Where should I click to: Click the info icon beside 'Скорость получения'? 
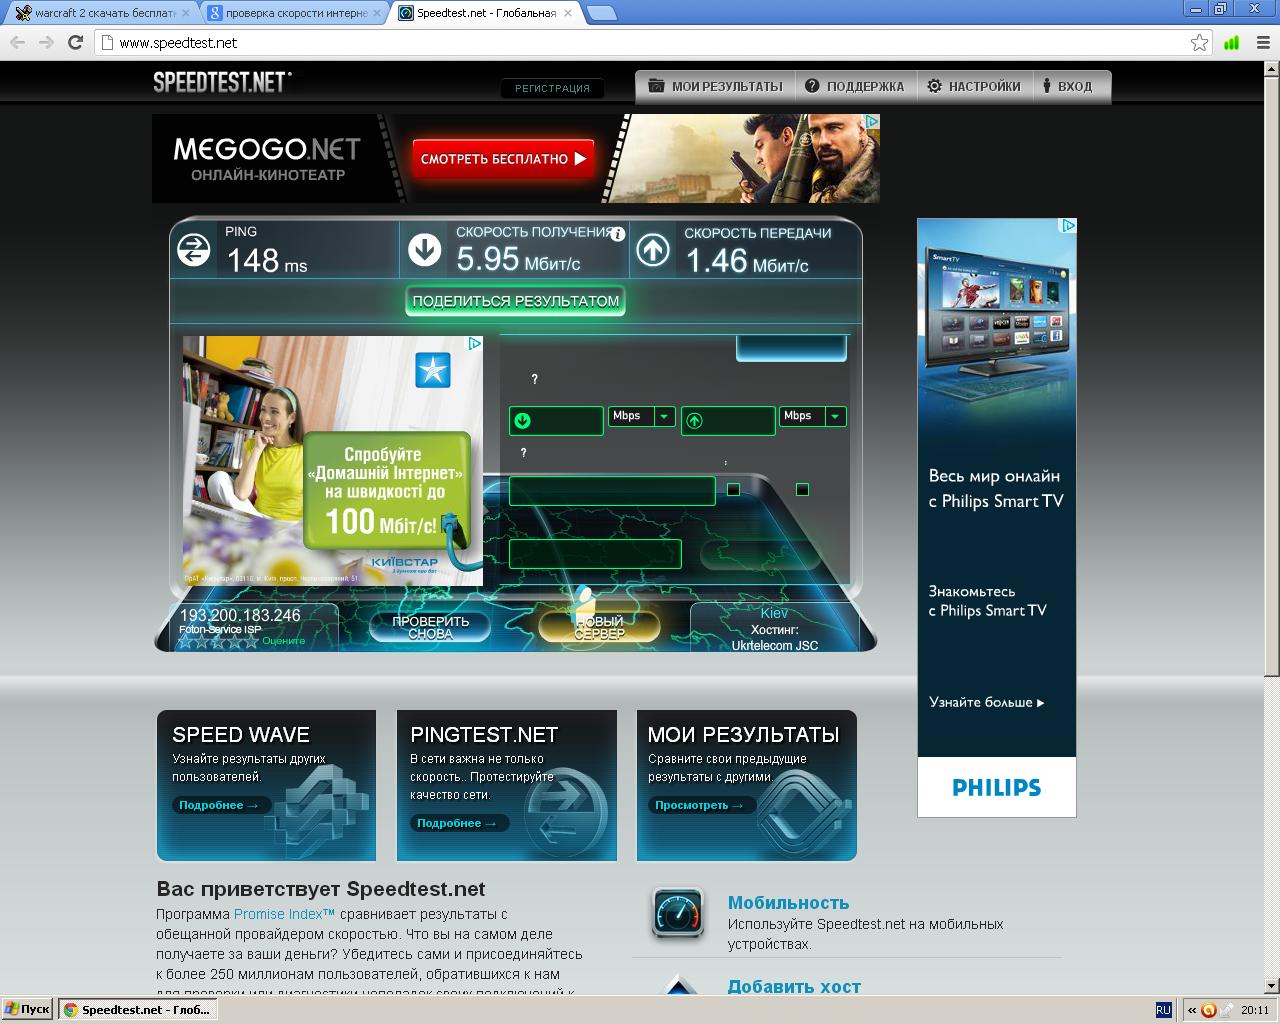tap(618, 234)
